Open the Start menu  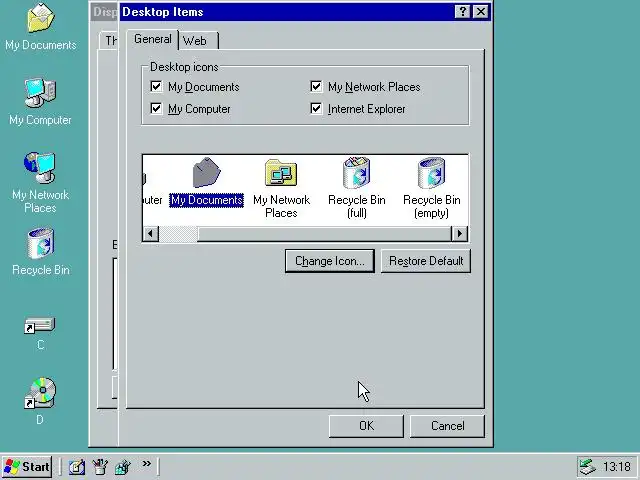coord(27,467)
